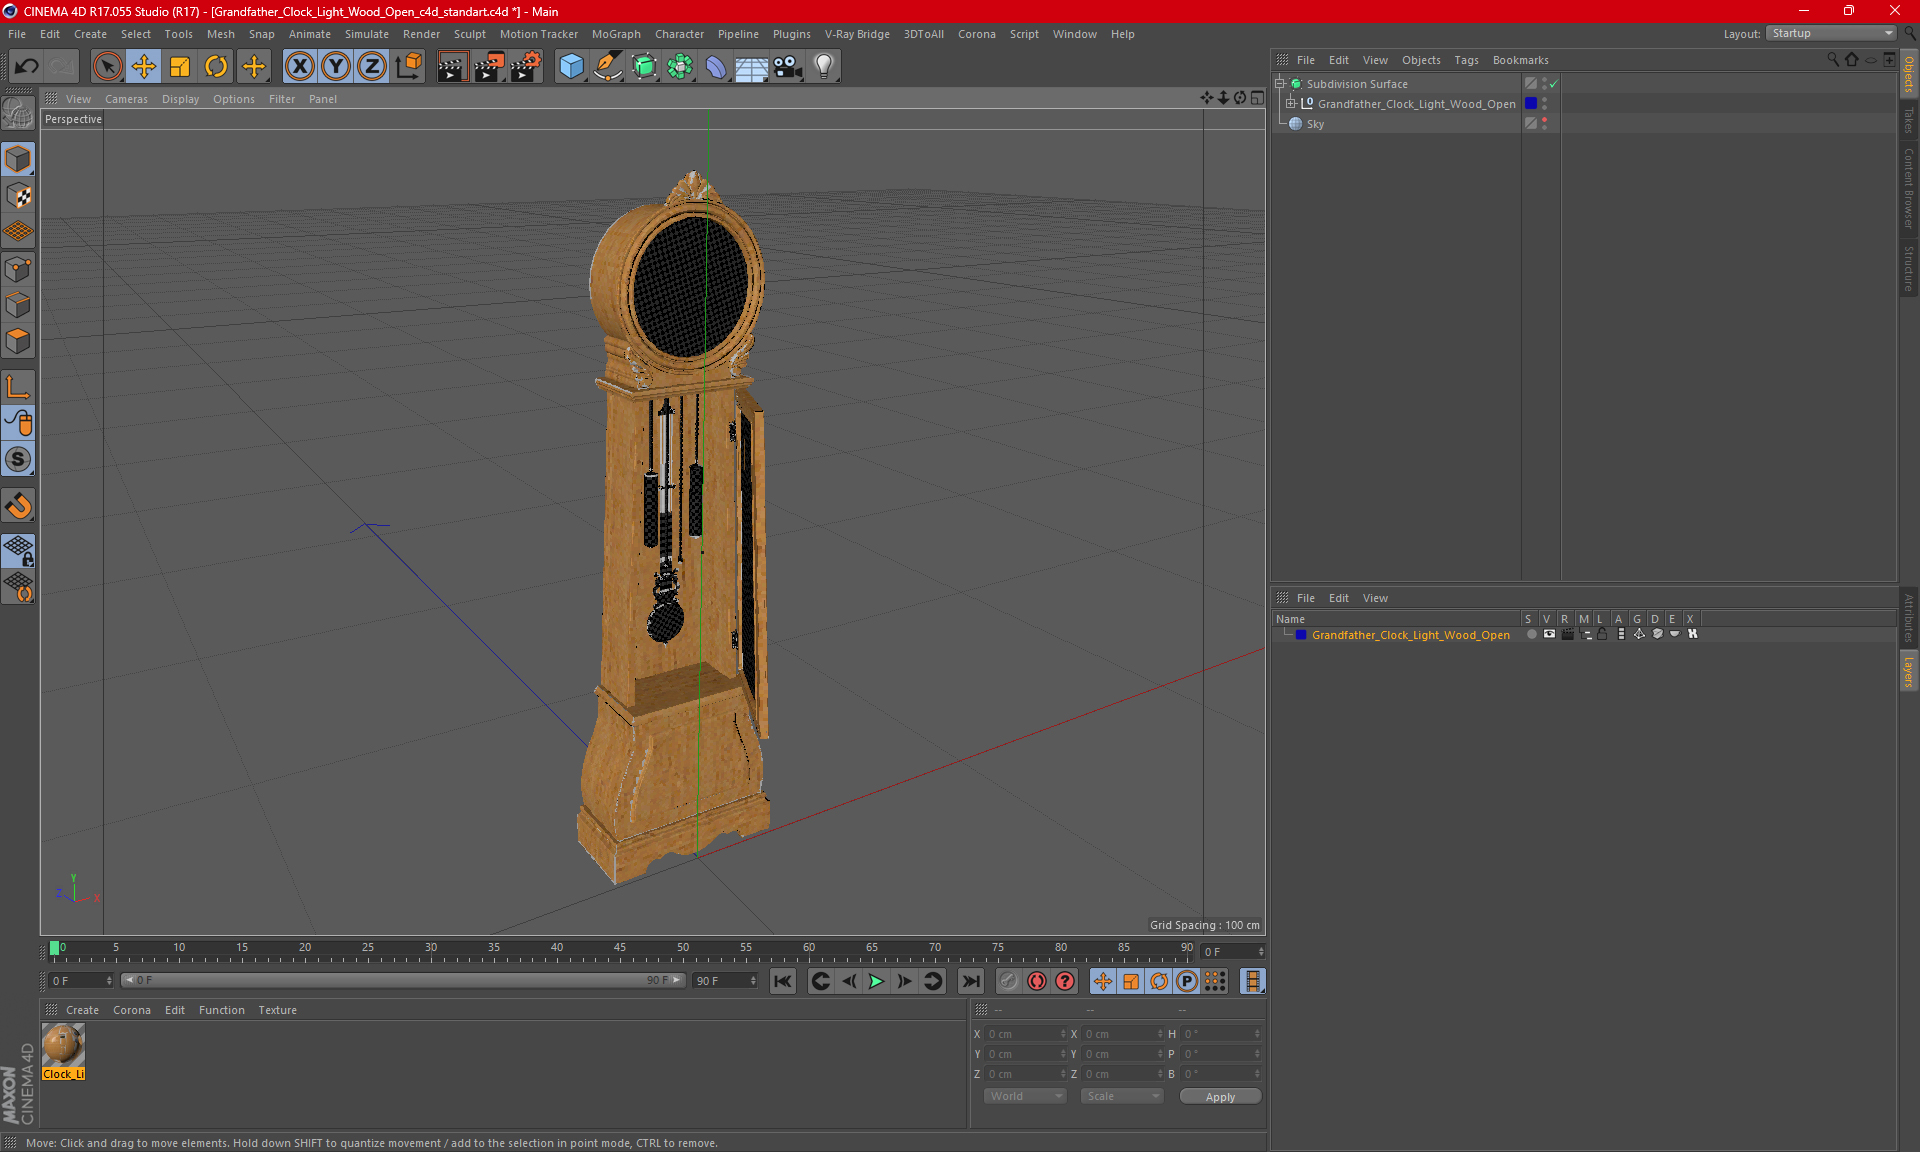Toggle viewport maximize icon
The image size is (1920, 1152).
(1257, 98)
